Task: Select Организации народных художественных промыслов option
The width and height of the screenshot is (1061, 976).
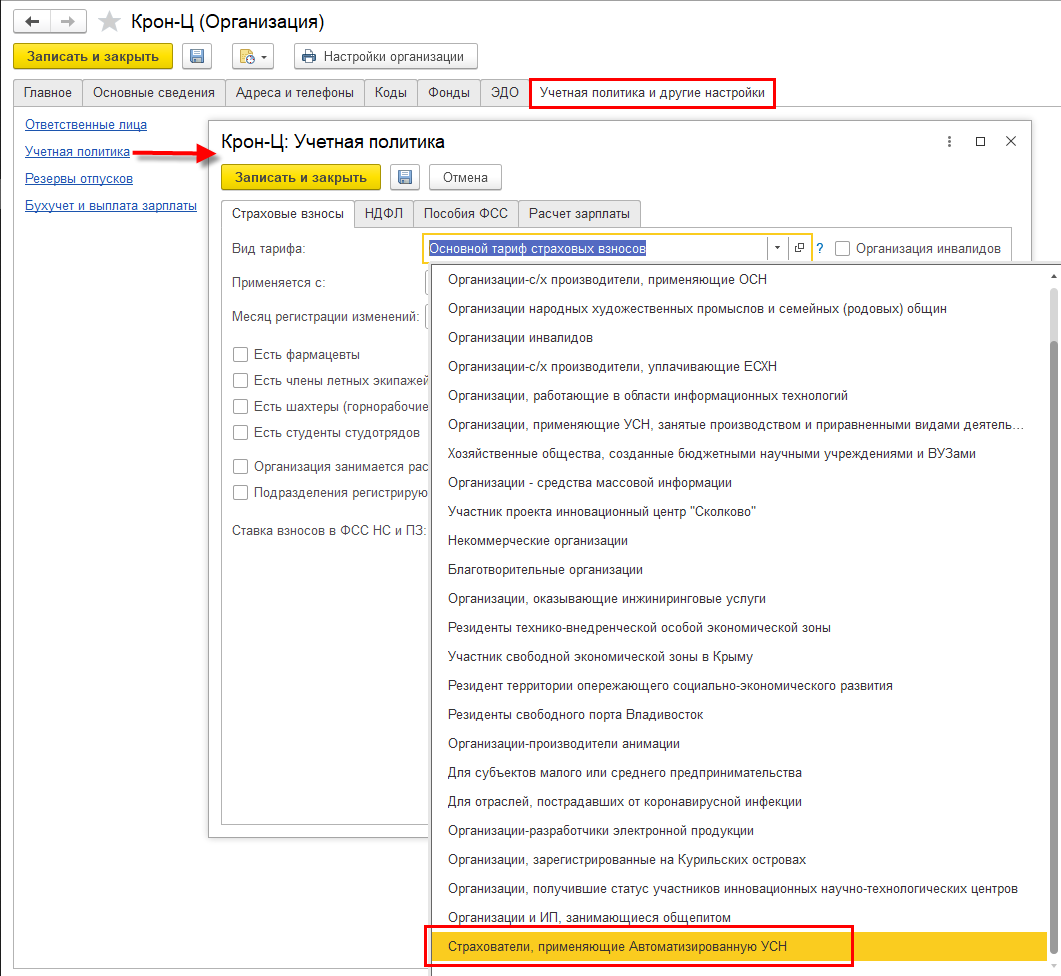Action: coord(740,309)
